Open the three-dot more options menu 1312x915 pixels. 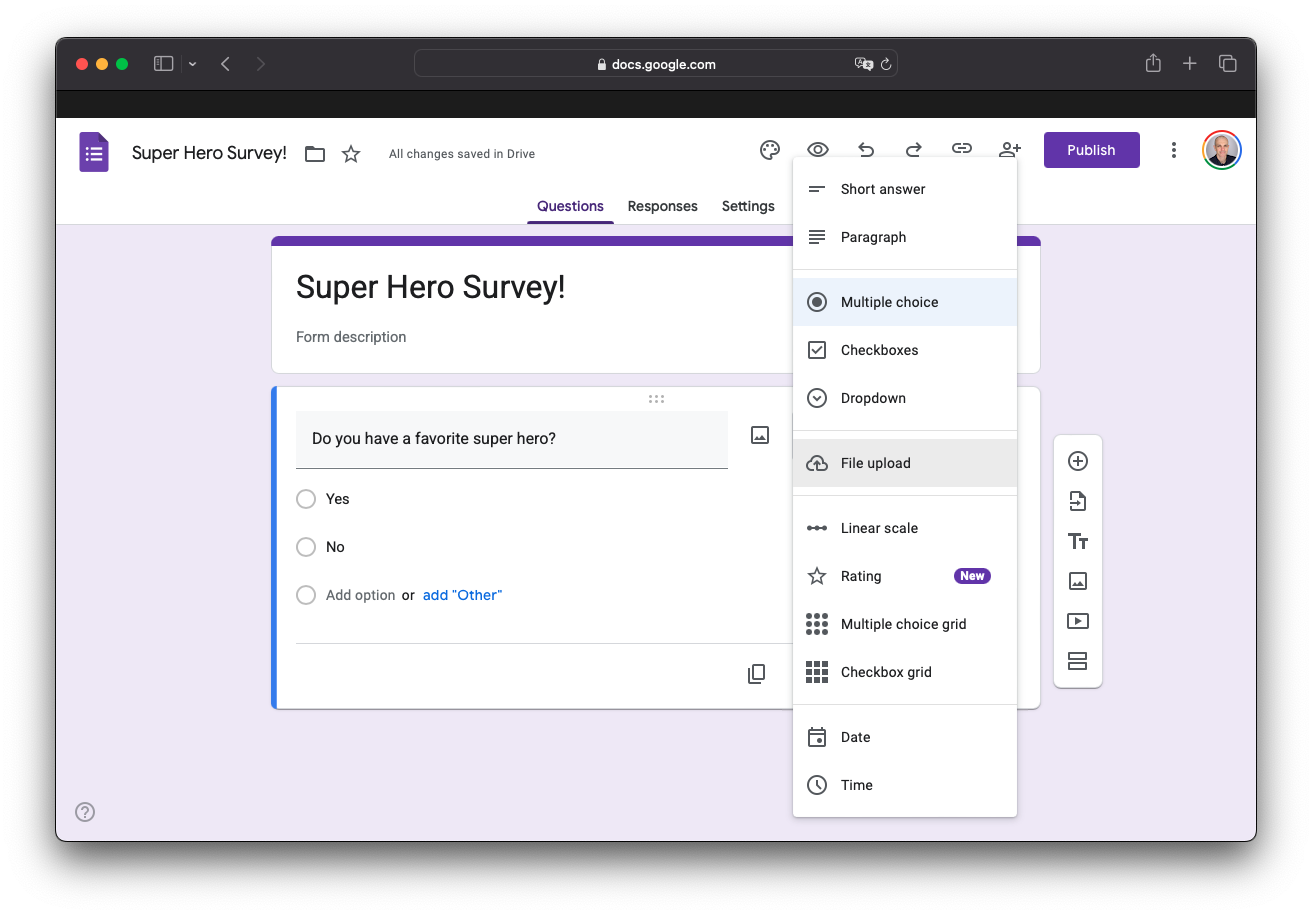tap(1173, 150)
